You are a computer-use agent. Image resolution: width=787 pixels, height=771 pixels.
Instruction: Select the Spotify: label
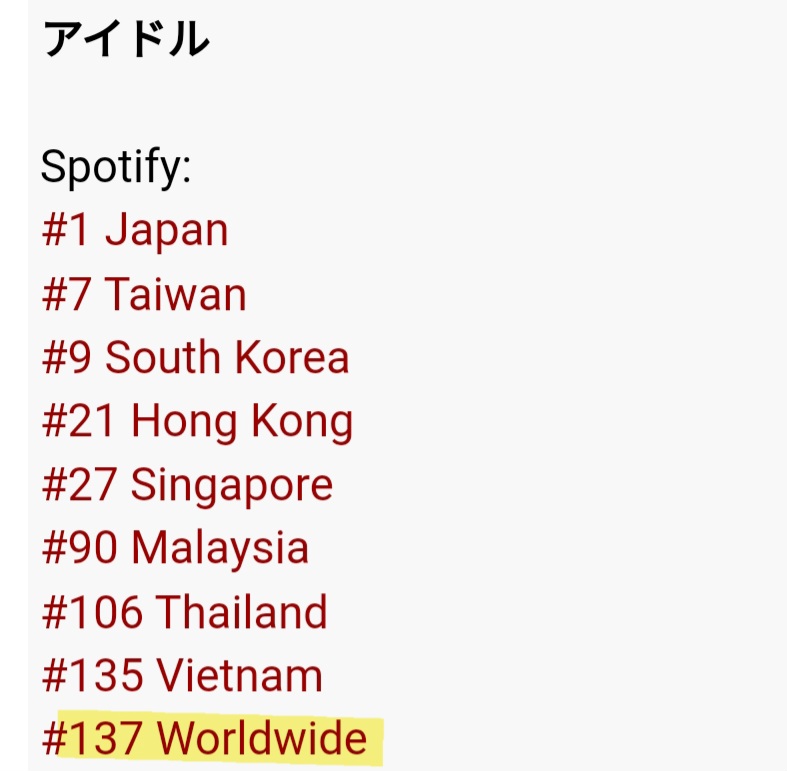pos(116,168)
